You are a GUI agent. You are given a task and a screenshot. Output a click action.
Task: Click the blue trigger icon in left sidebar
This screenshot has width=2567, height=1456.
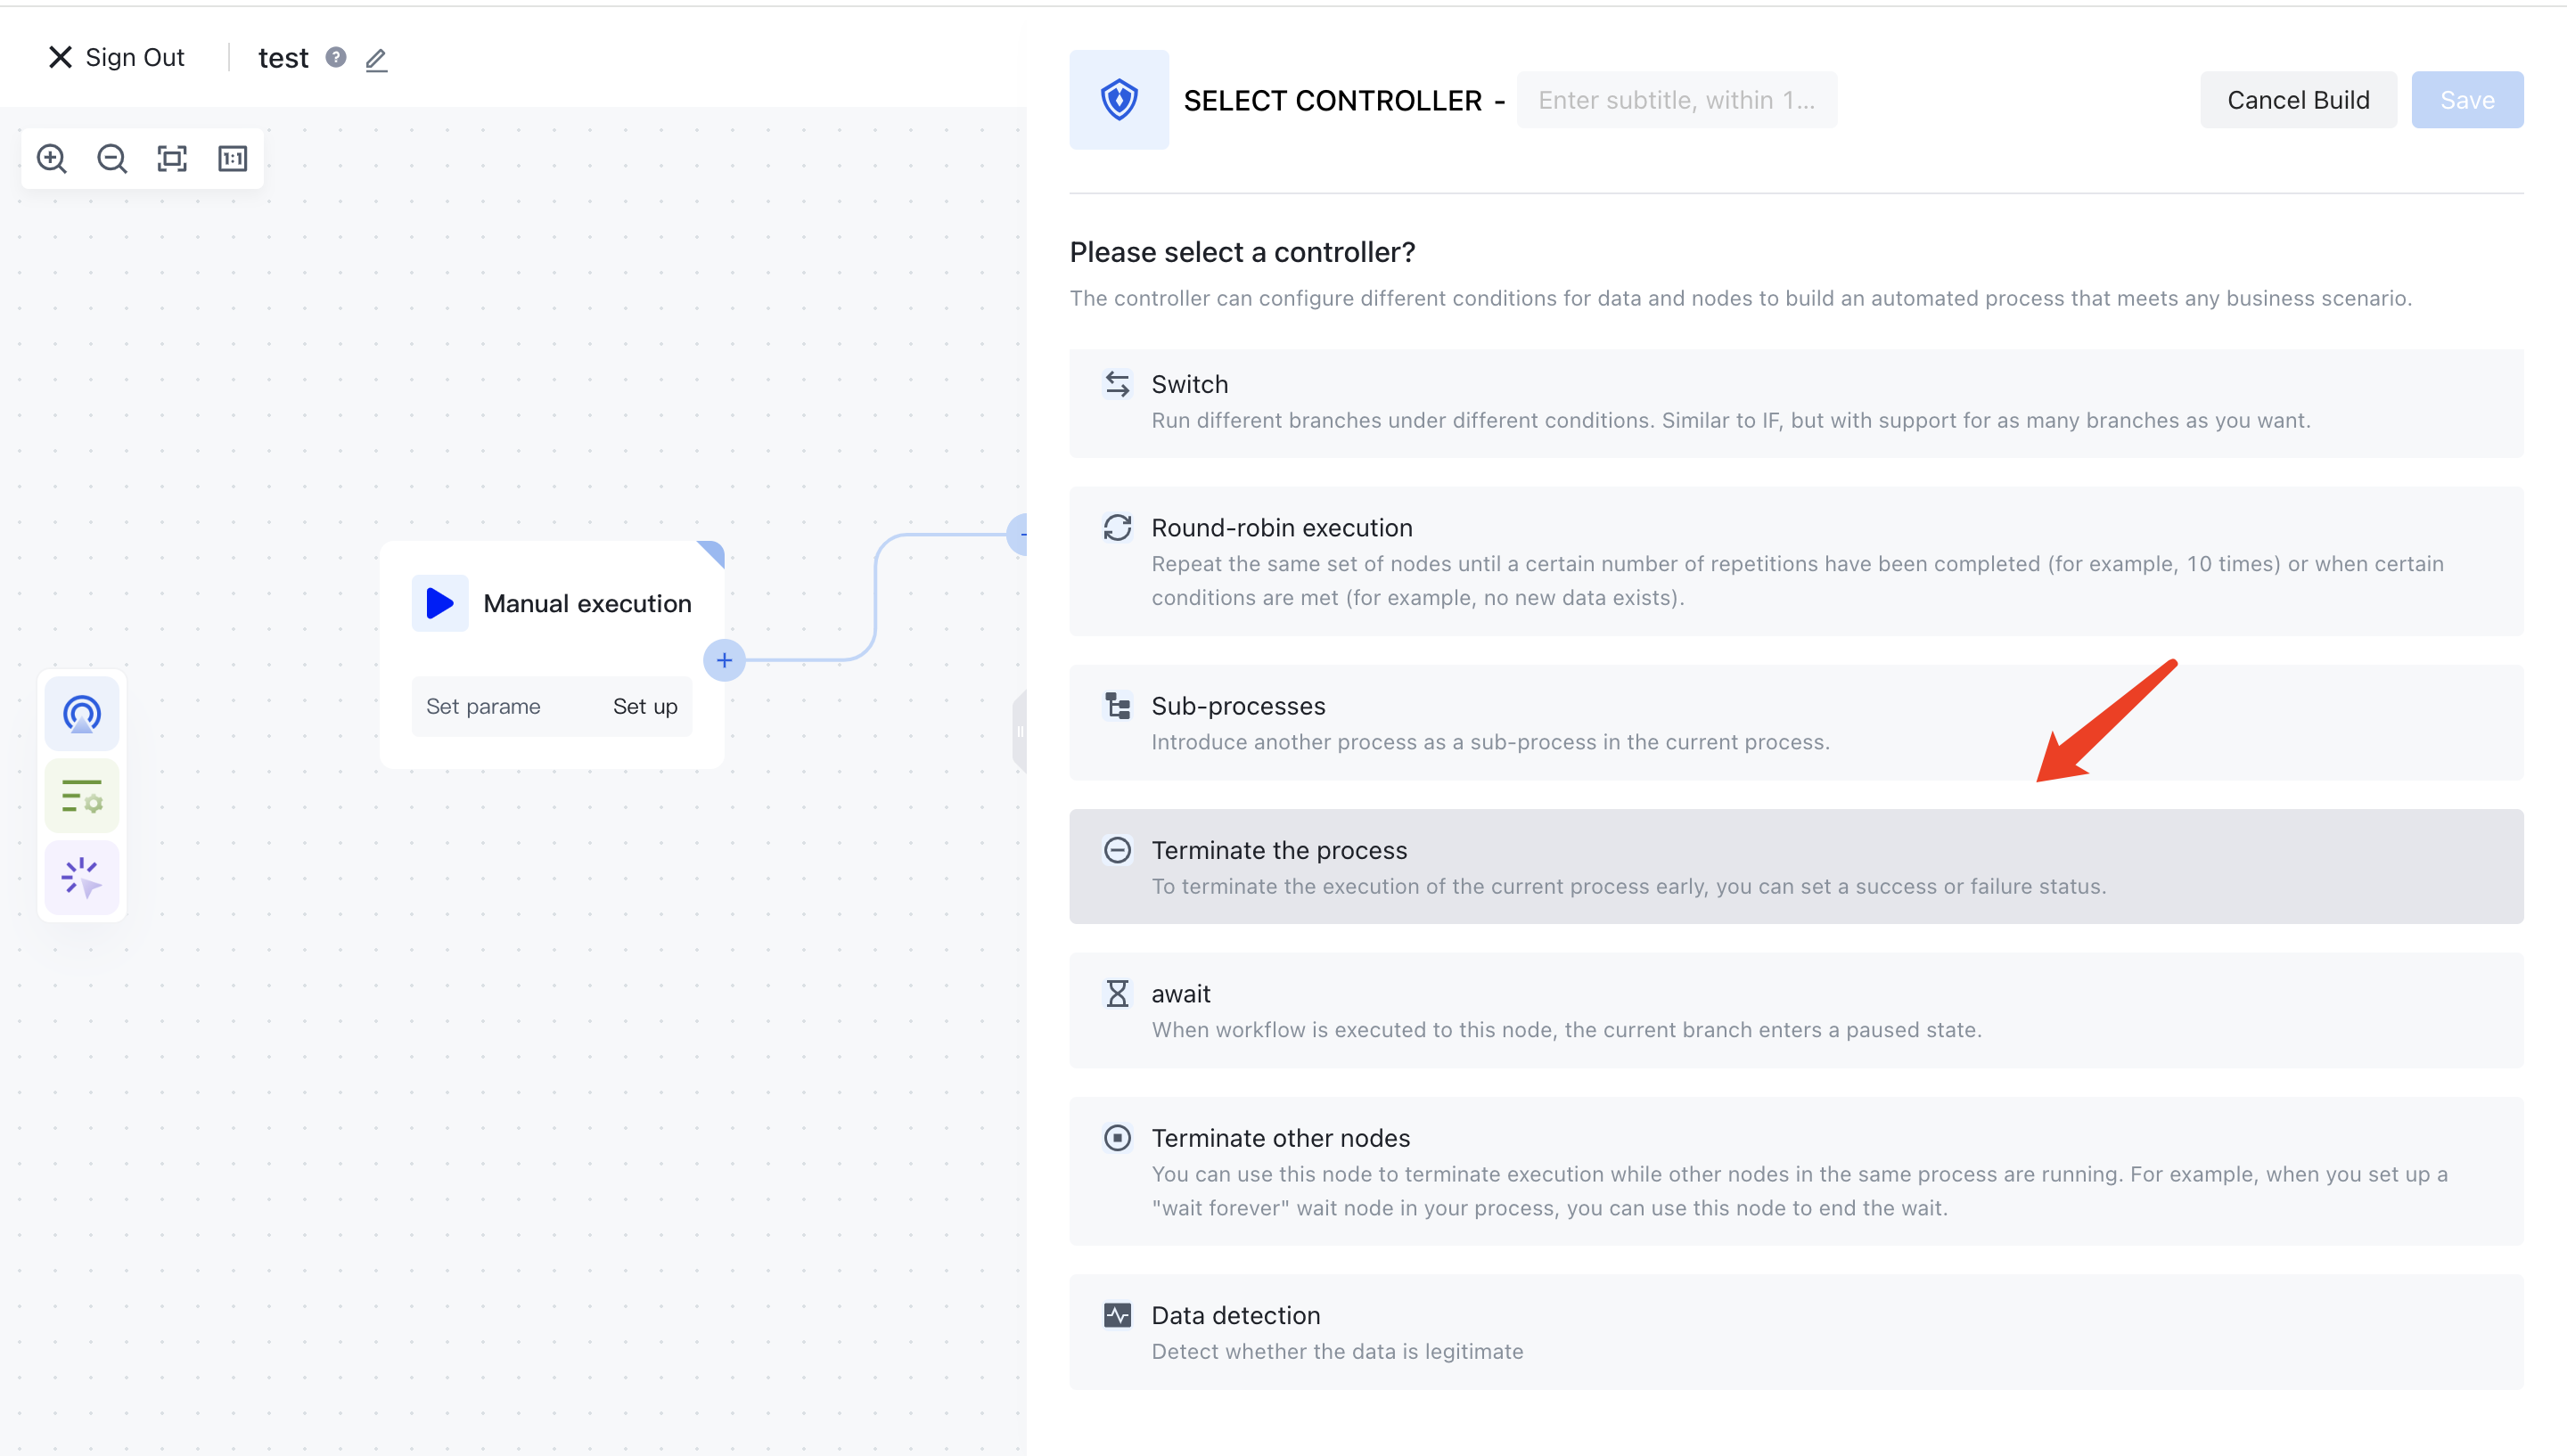82,714
